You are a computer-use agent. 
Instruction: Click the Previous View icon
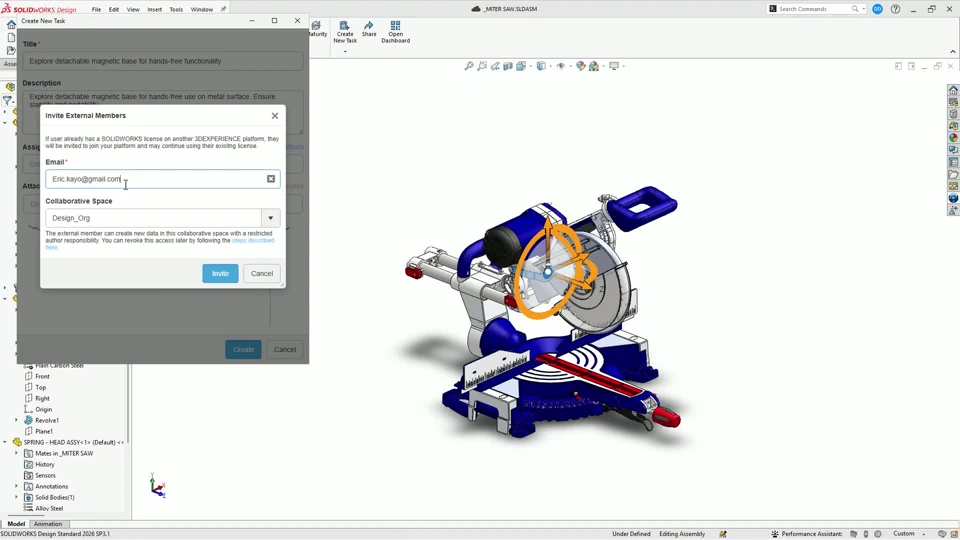coord(495,66)
